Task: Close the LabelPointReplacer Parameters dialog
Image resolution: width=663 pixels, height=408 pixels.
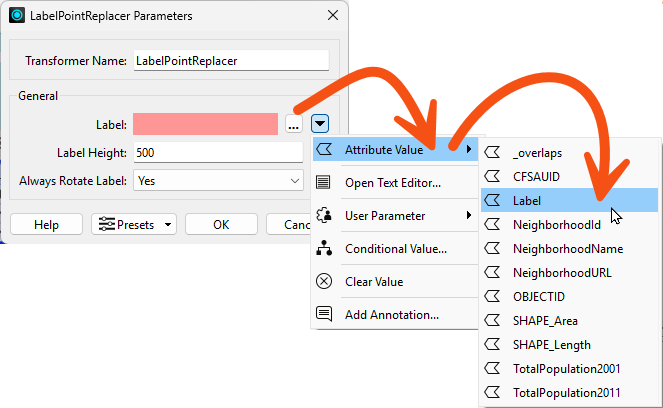Action: (x=333, y=16)
